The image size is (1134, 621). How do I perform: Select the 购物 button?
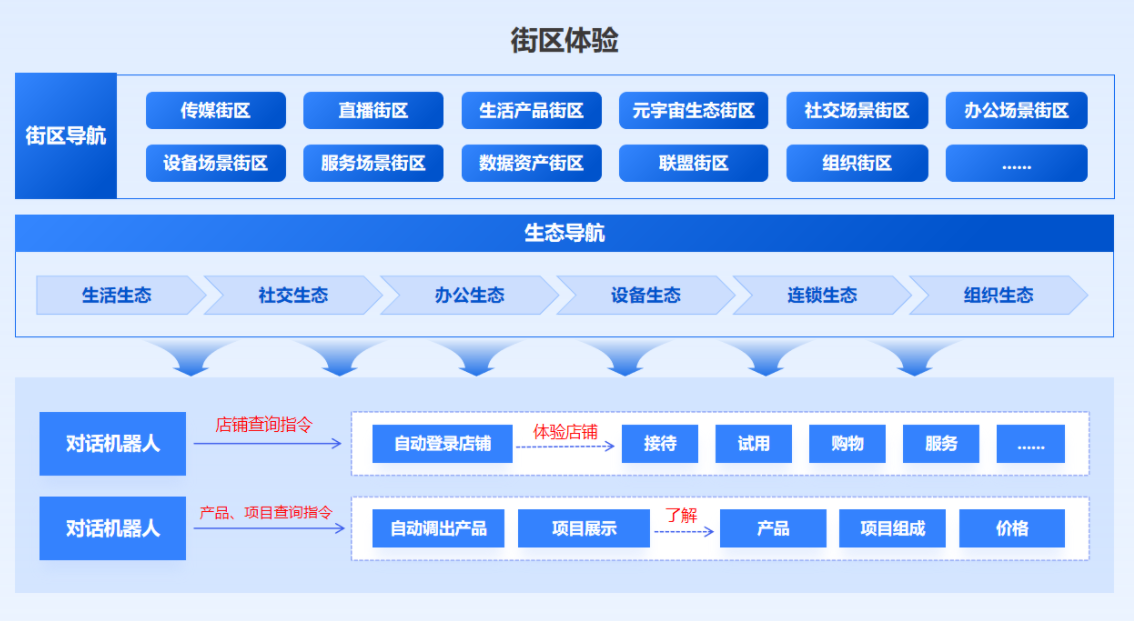847,444
